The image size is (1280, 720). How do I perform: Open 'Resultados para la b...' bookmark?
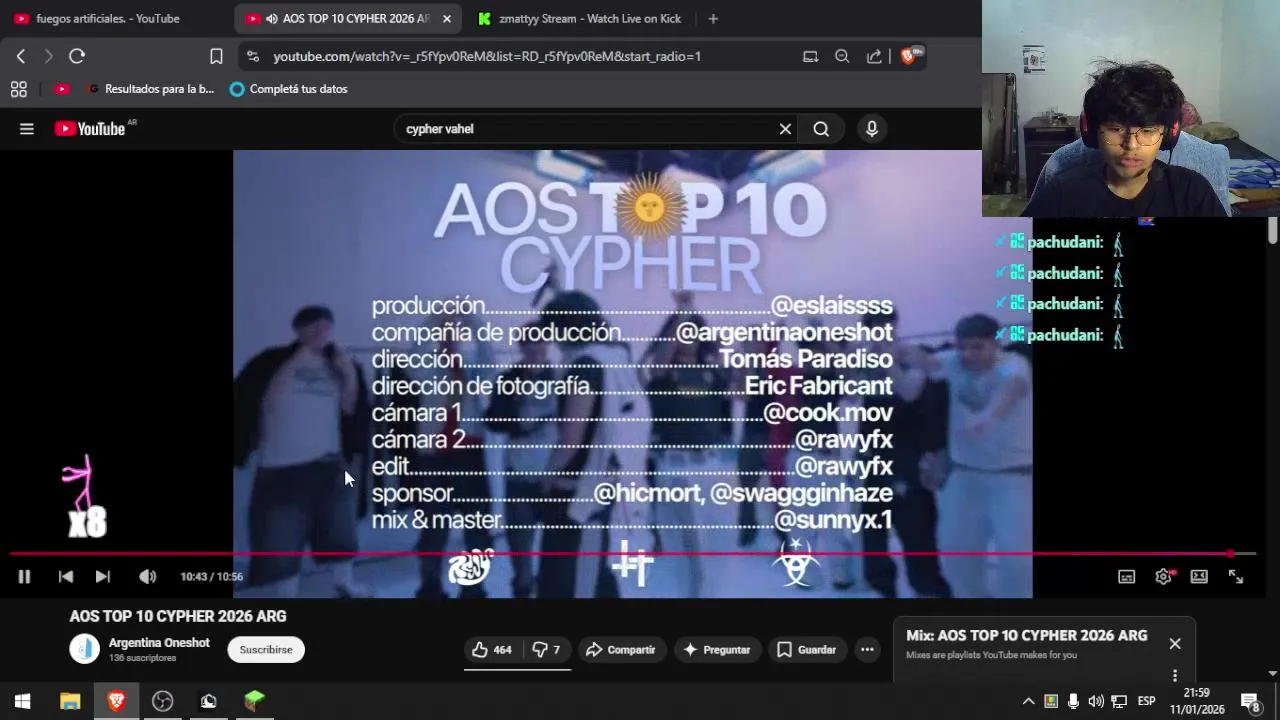(x=152, y=89)
